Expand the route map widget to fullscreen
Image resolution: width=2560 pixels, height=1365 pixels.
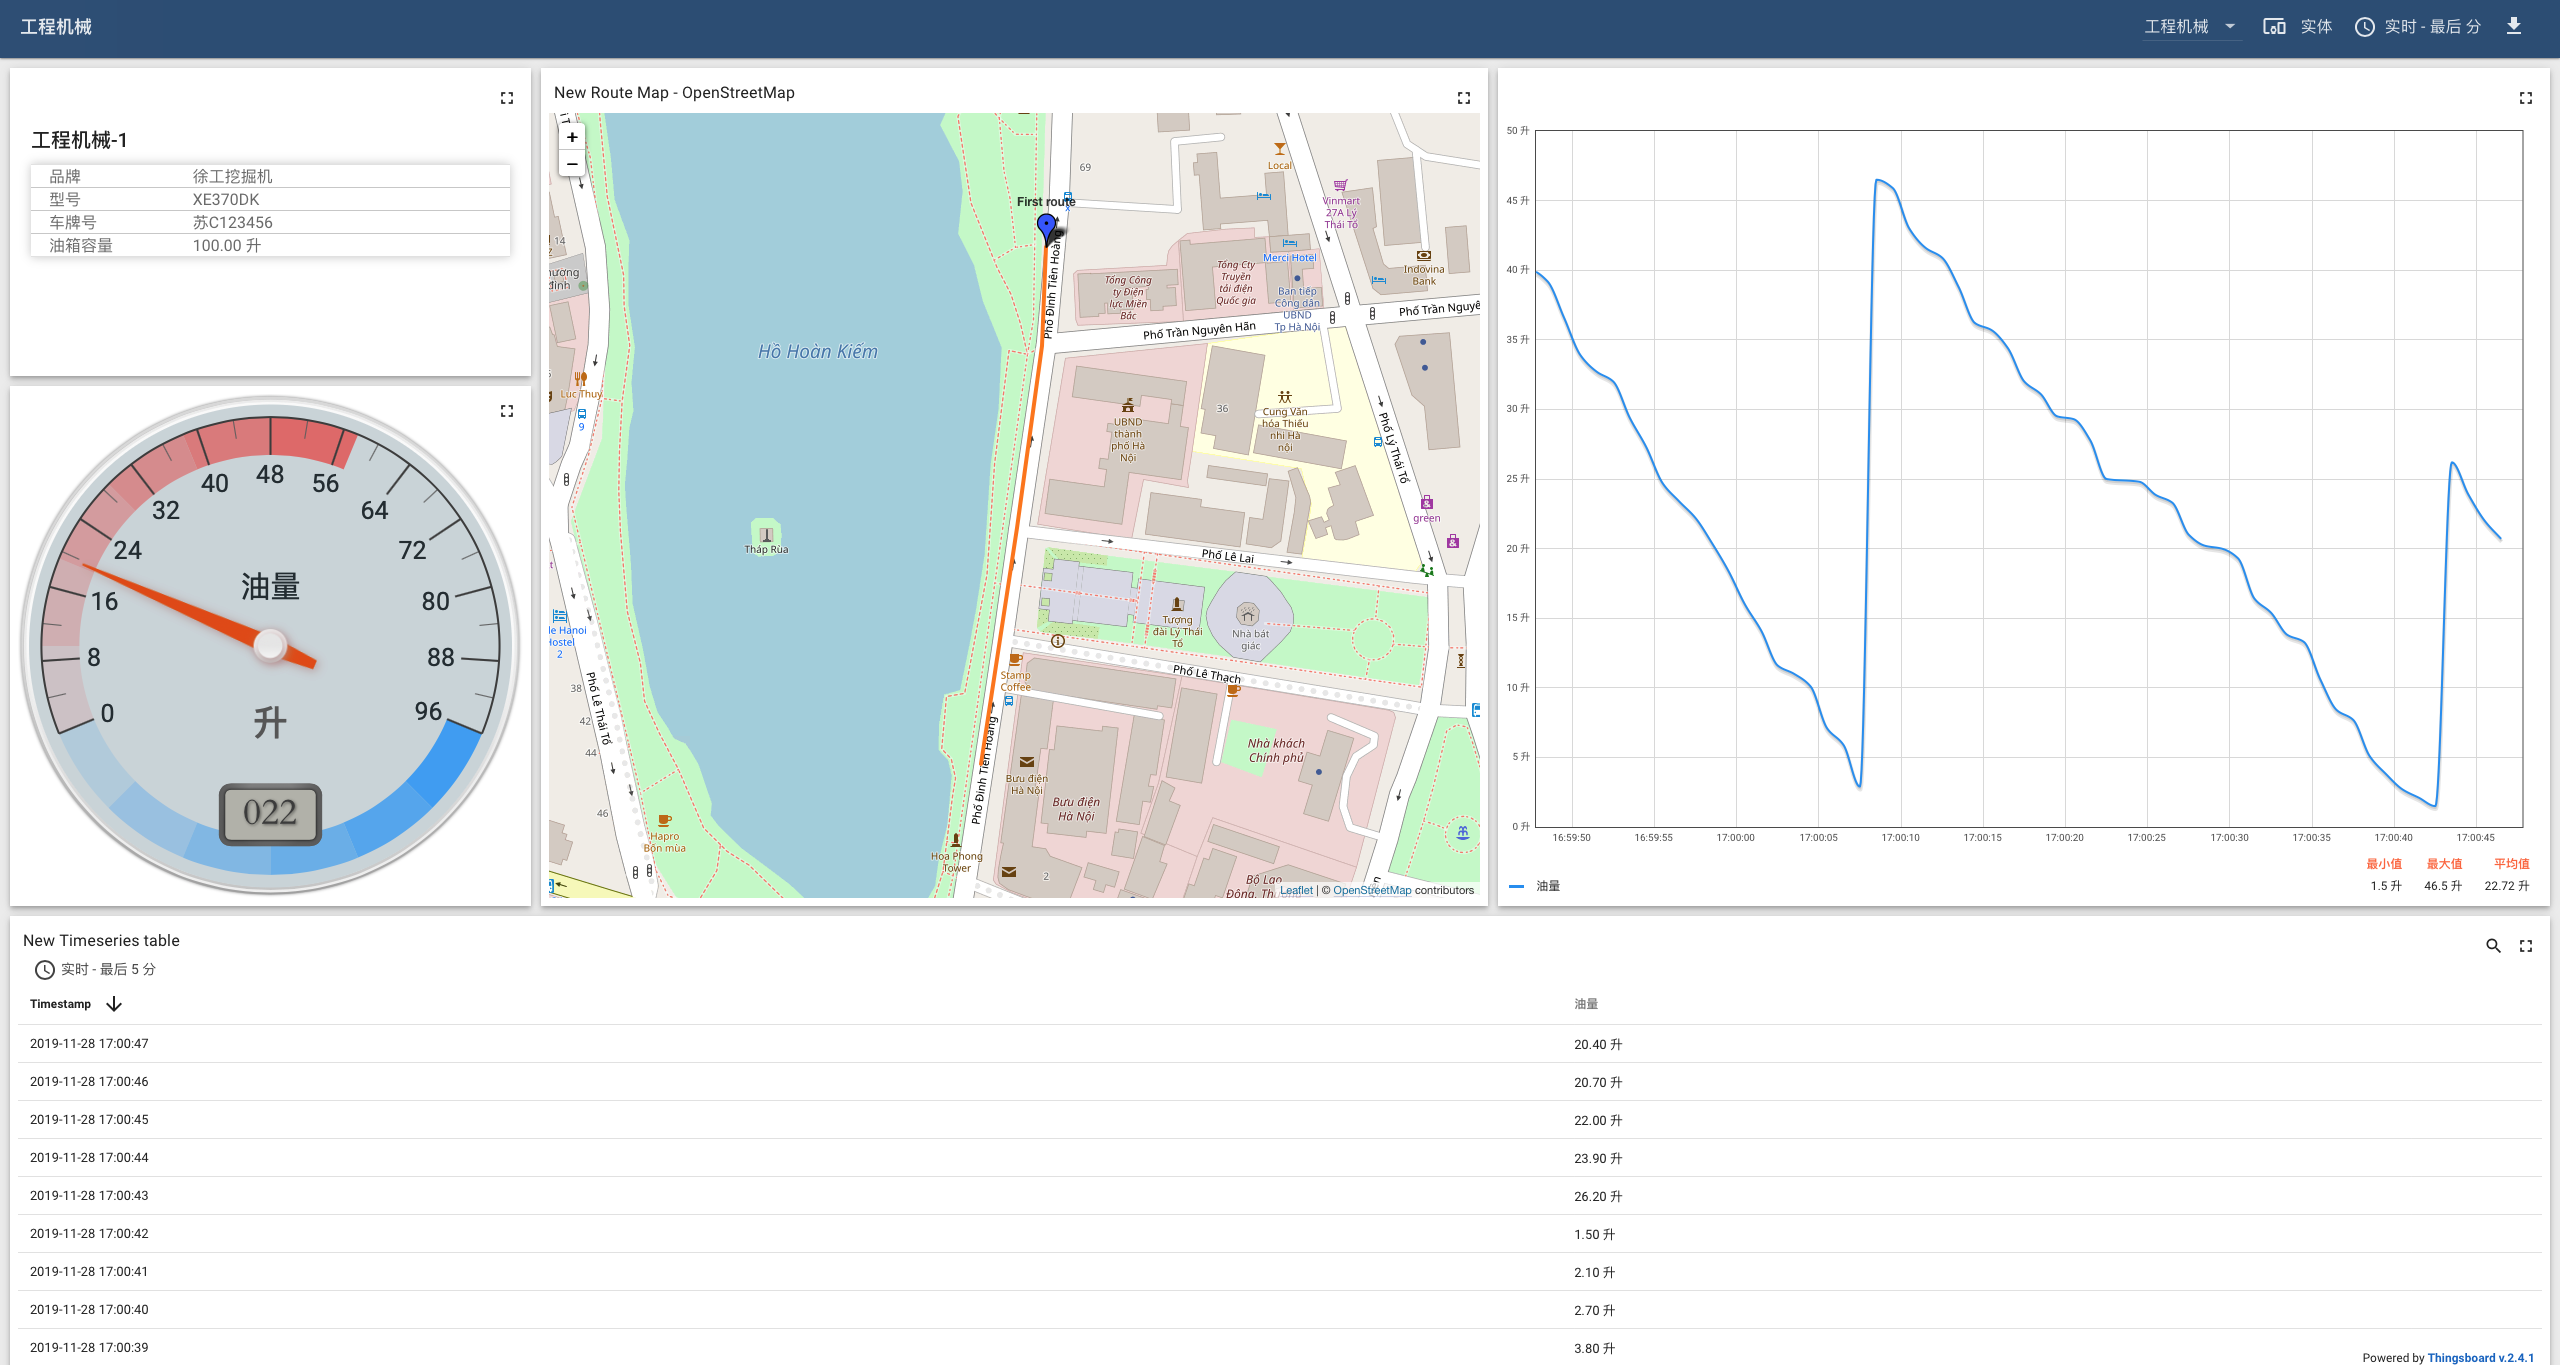(1463, 98)
